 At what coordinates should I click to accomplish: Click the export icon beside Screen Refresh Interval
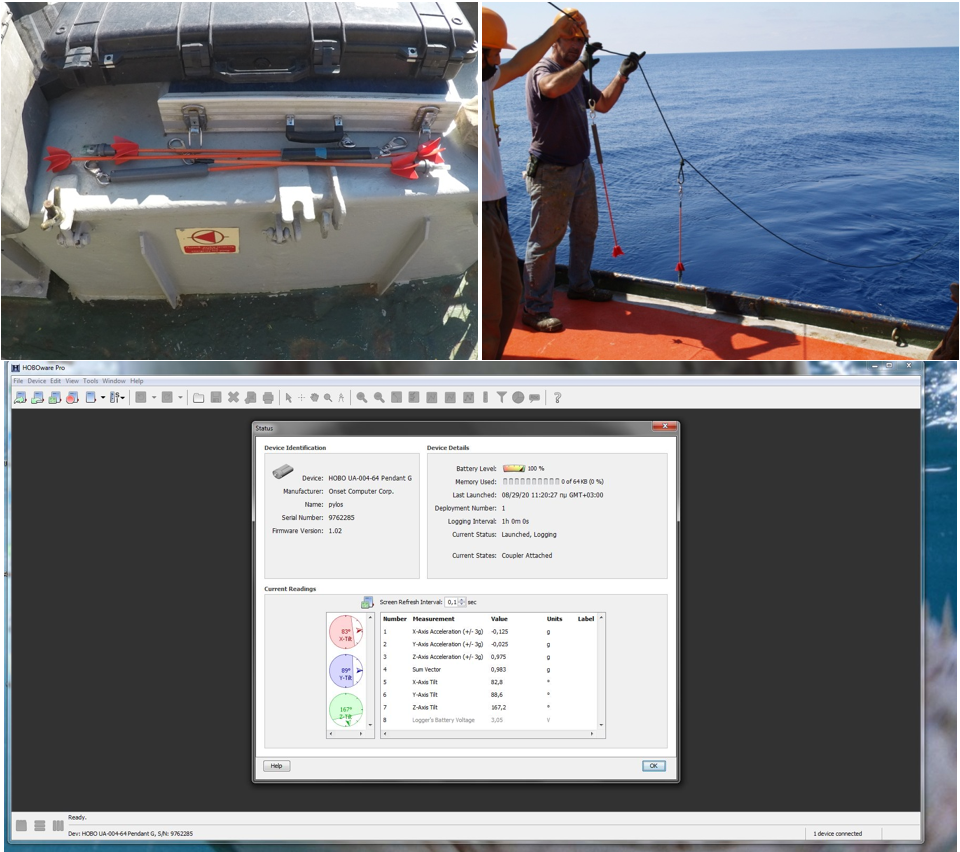tap(367, 602)
